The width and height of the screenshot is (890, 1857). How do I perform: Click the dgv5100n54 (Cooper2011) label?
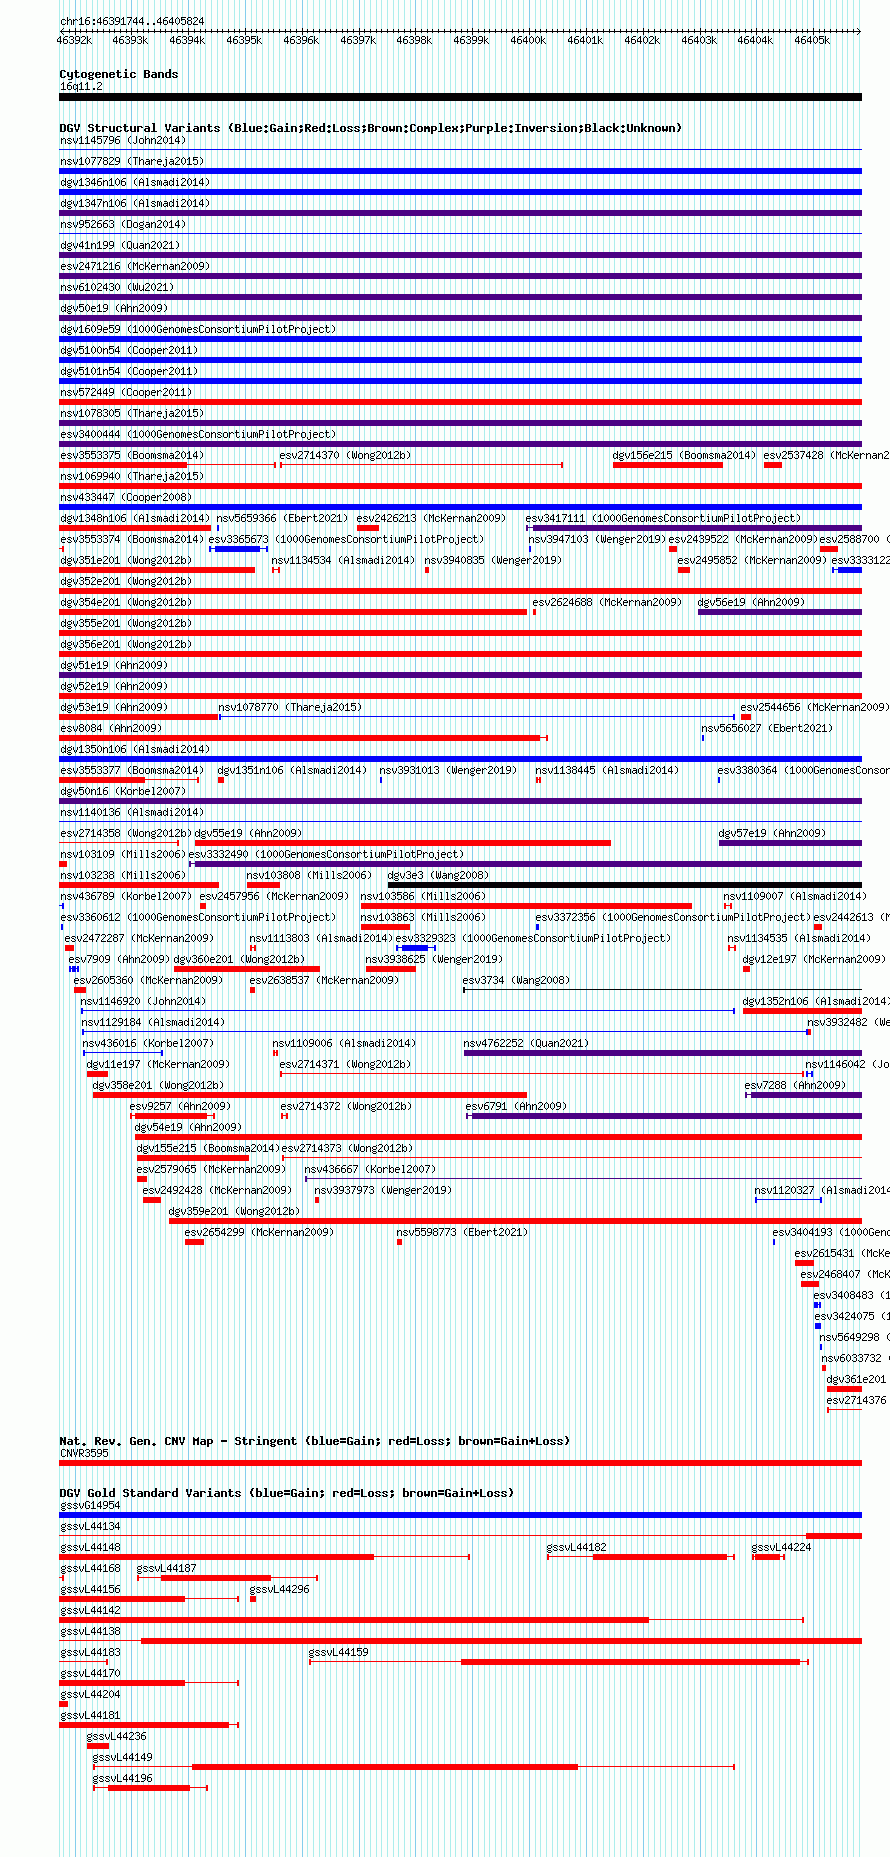click(129, 350)
